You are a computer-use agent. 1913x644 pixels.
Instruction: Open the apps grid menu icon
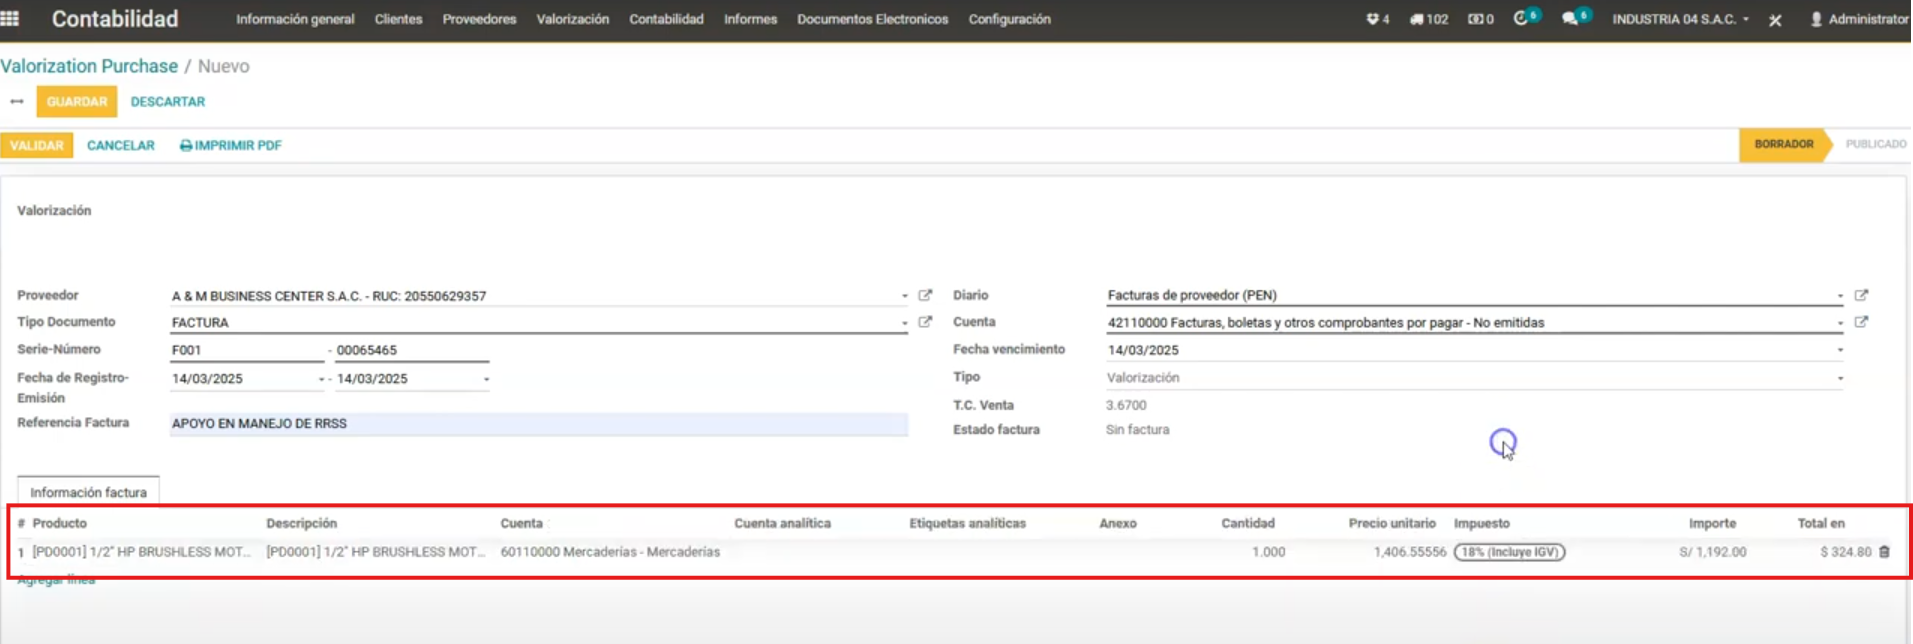tap(10, 19)
